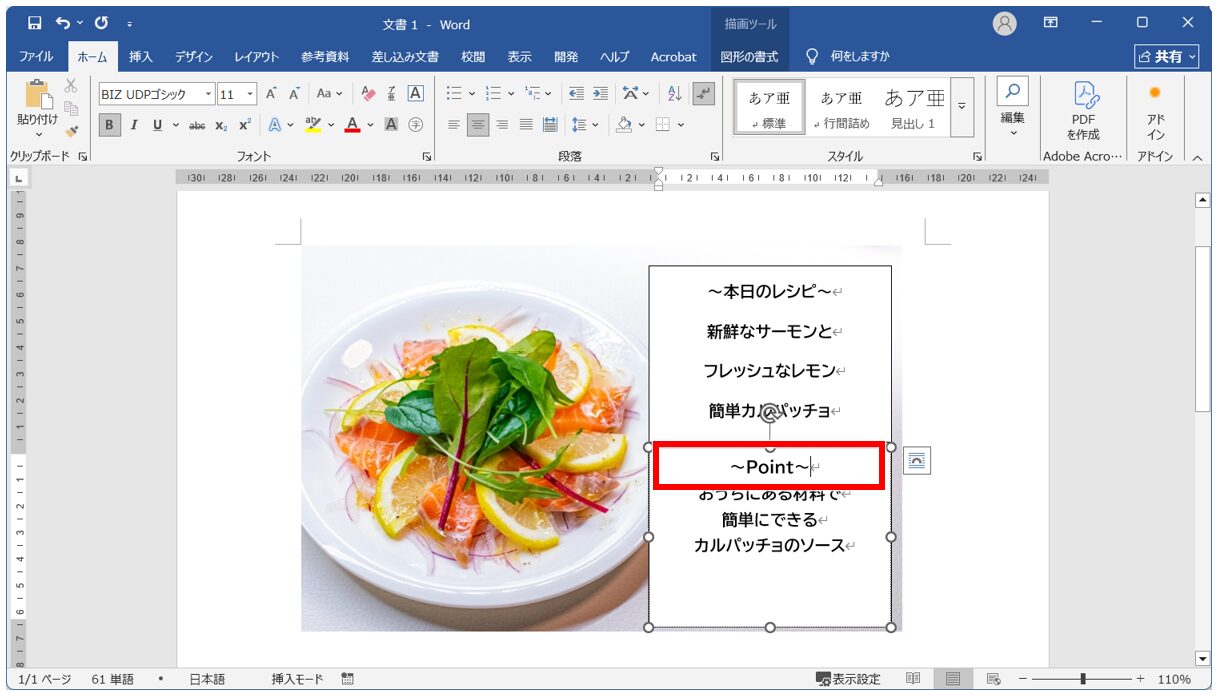Toggle Italic formatting
The width and height of the screenshot is (1219, 696).
[133, 125]
